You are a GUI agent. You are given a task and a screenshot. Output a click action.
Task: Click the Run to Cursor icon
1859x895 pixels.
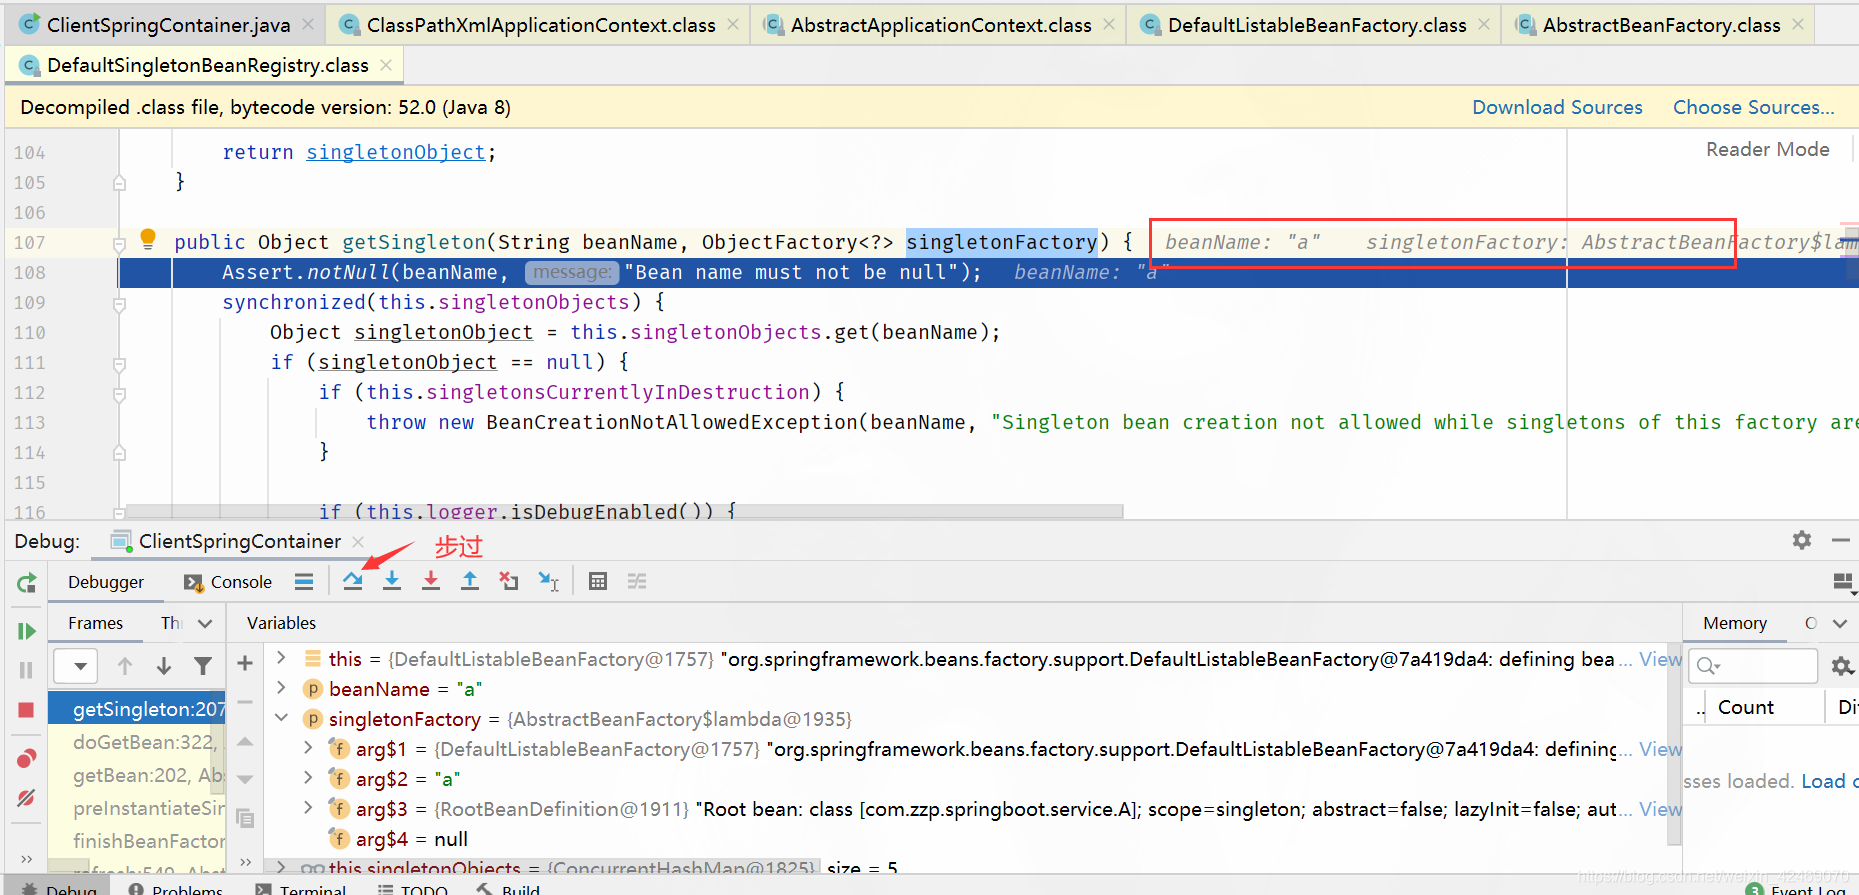click(549, 581)
